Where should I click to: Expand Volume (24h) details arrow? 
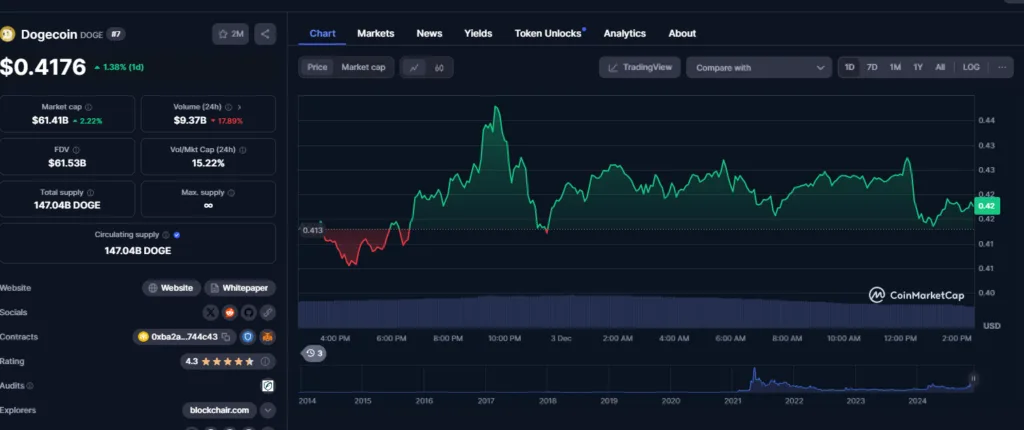[240, 107]
